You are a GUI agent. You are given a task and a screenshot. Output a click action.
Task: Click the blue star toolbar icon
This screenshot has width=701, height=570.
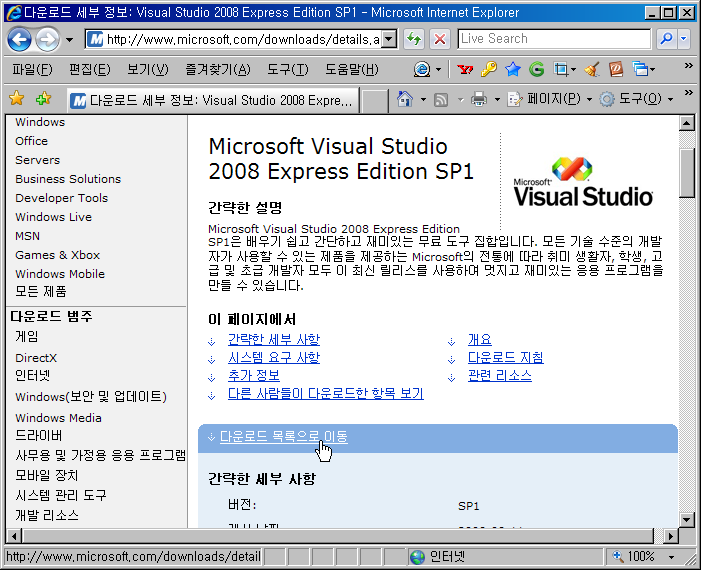point(513,69)
